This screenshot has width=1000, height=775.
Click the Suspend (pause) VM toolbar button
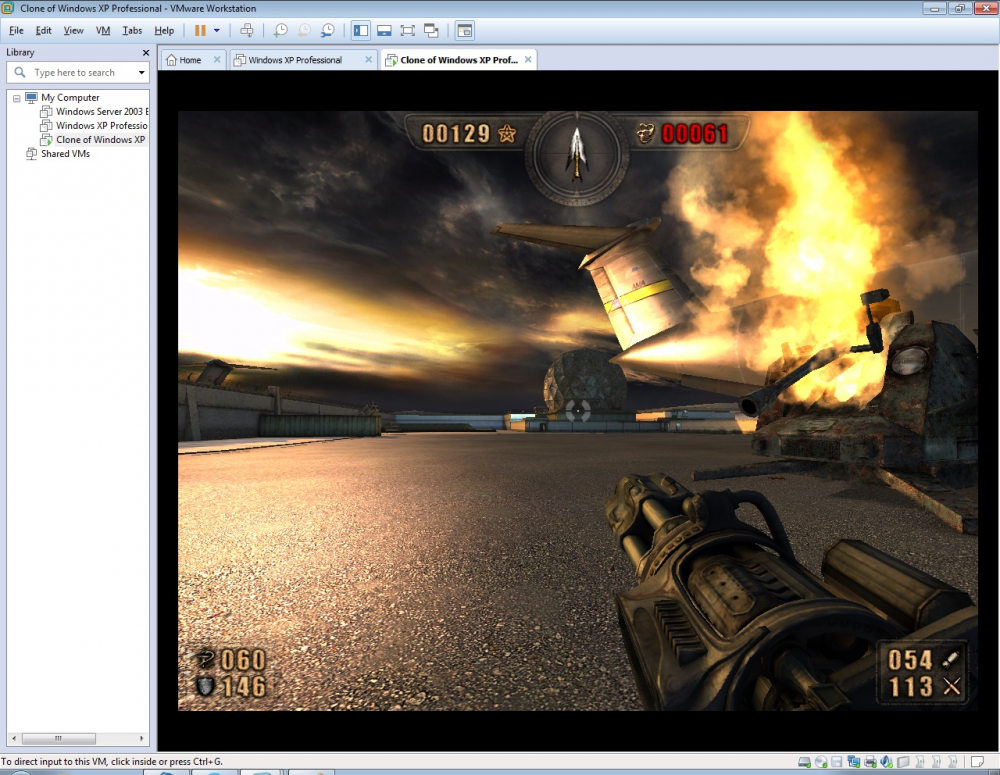coord(200,30)
